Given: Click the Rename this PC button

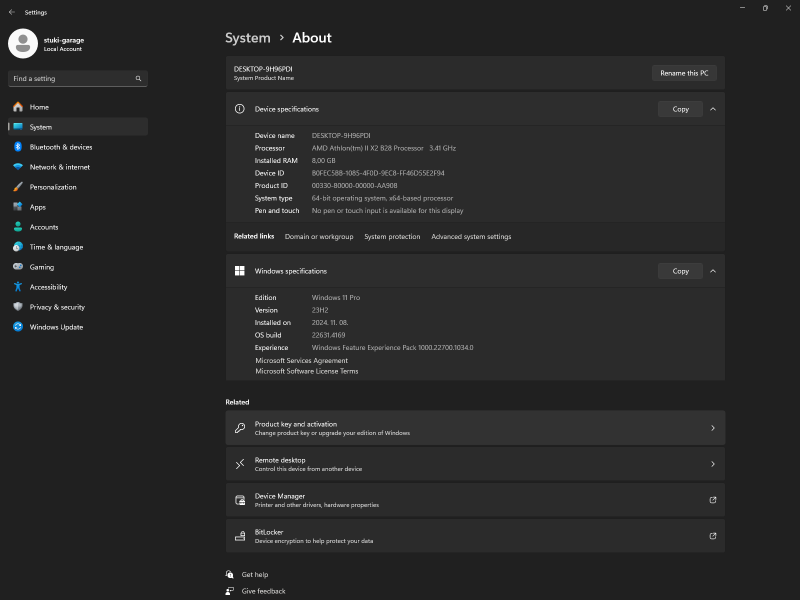Looking at the screenshot, I should (684, 73).
